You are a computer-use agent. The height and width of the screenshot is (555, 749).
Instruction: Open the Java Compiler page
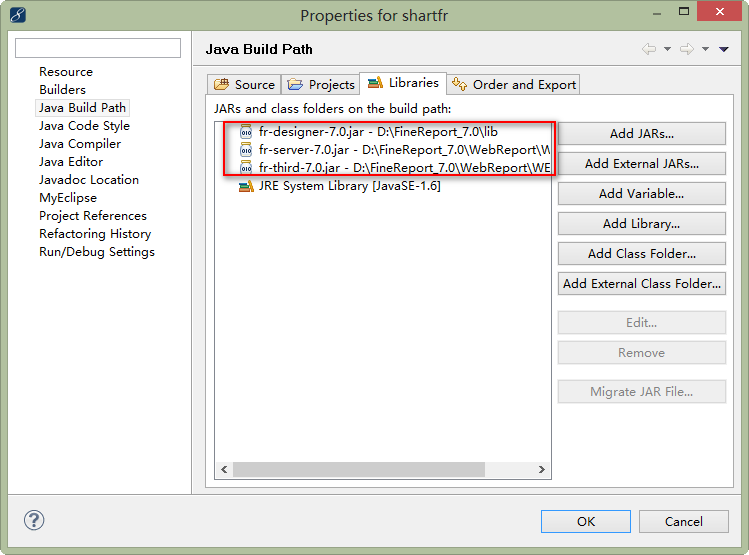coord(80,144)
